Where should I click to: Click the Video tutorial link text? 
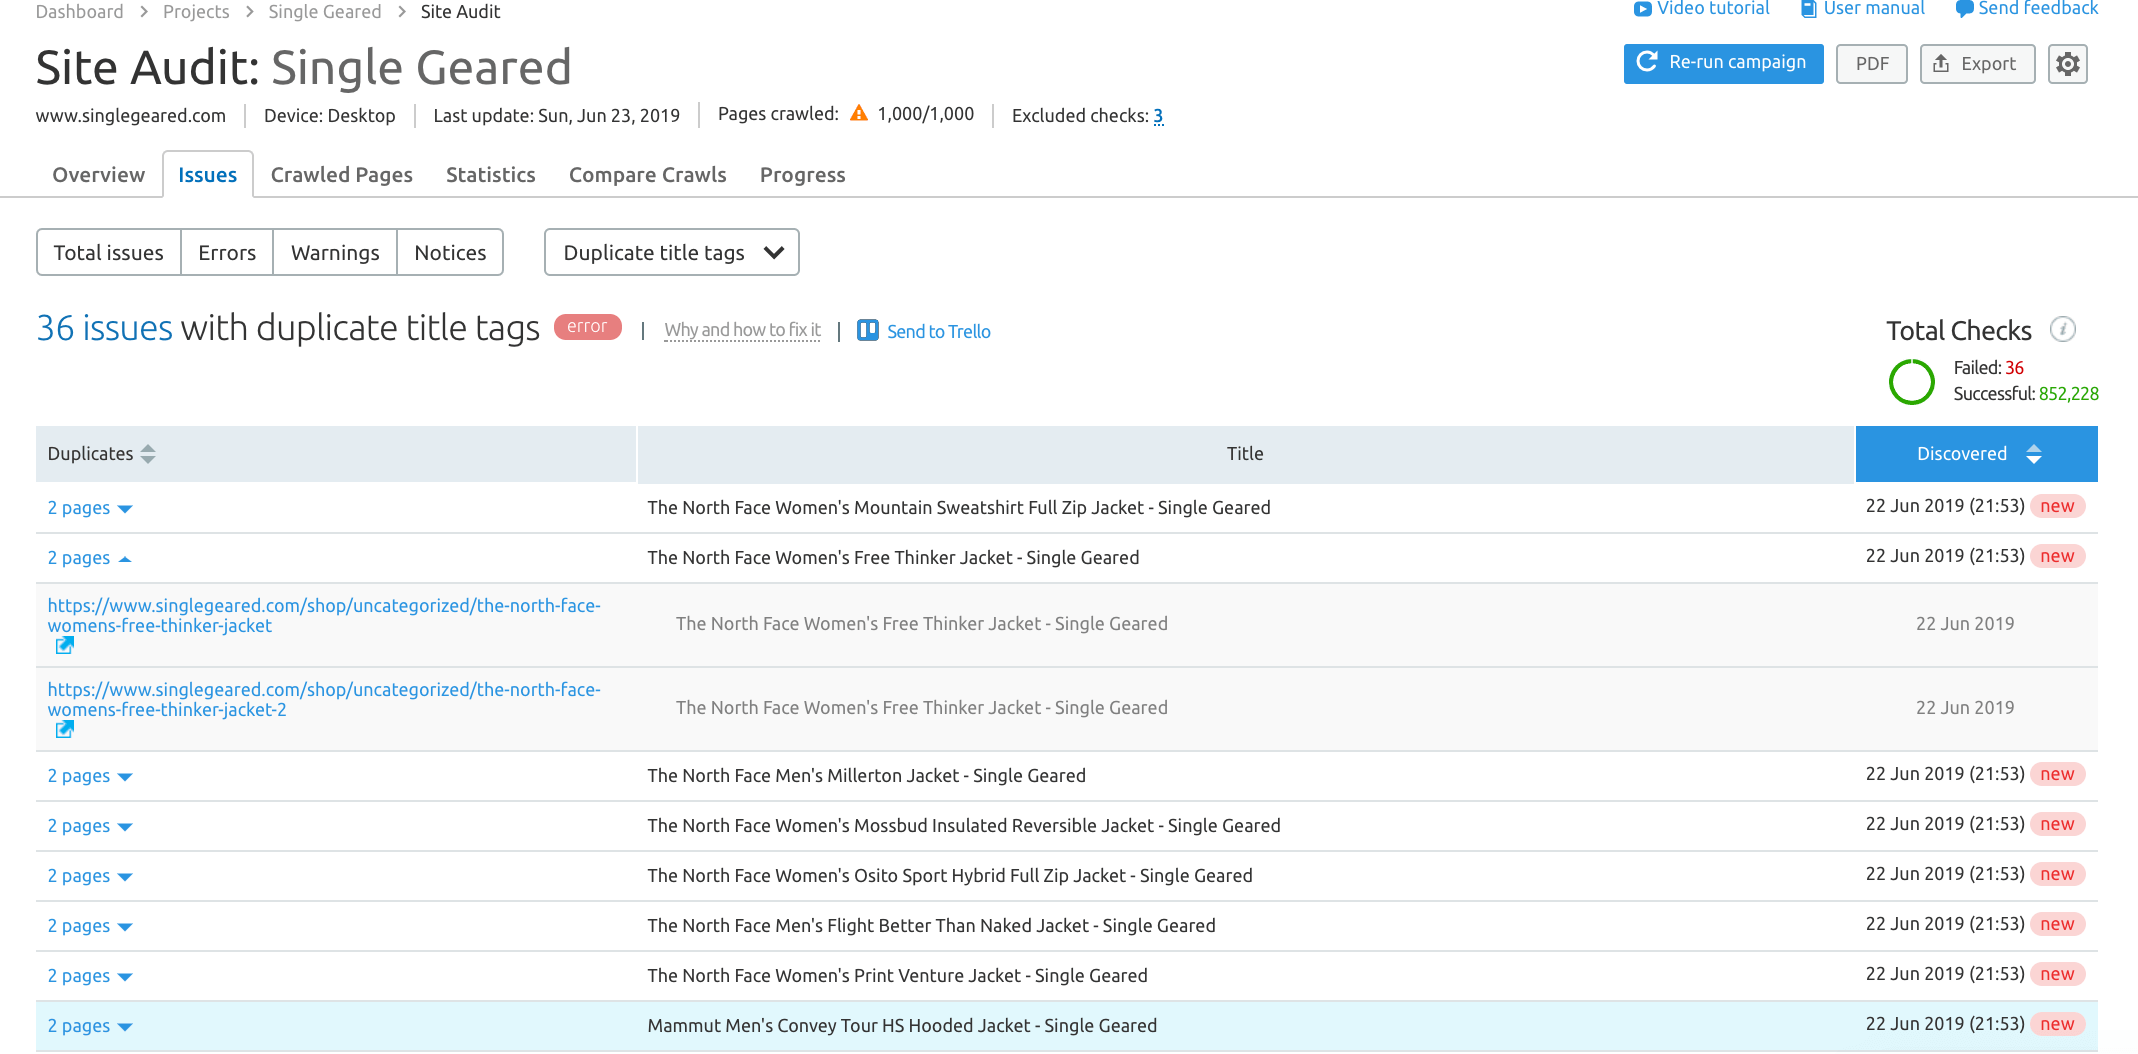point(1713,9)
